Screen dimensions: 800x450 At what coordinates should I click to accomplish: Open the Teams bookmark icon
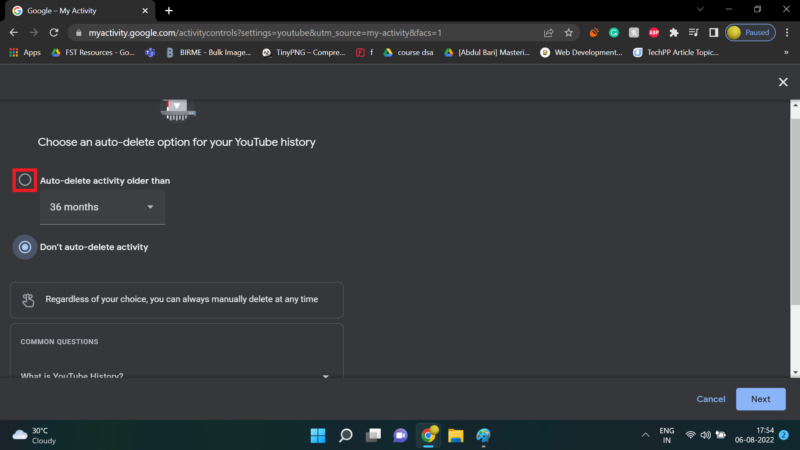pos(150,53)
